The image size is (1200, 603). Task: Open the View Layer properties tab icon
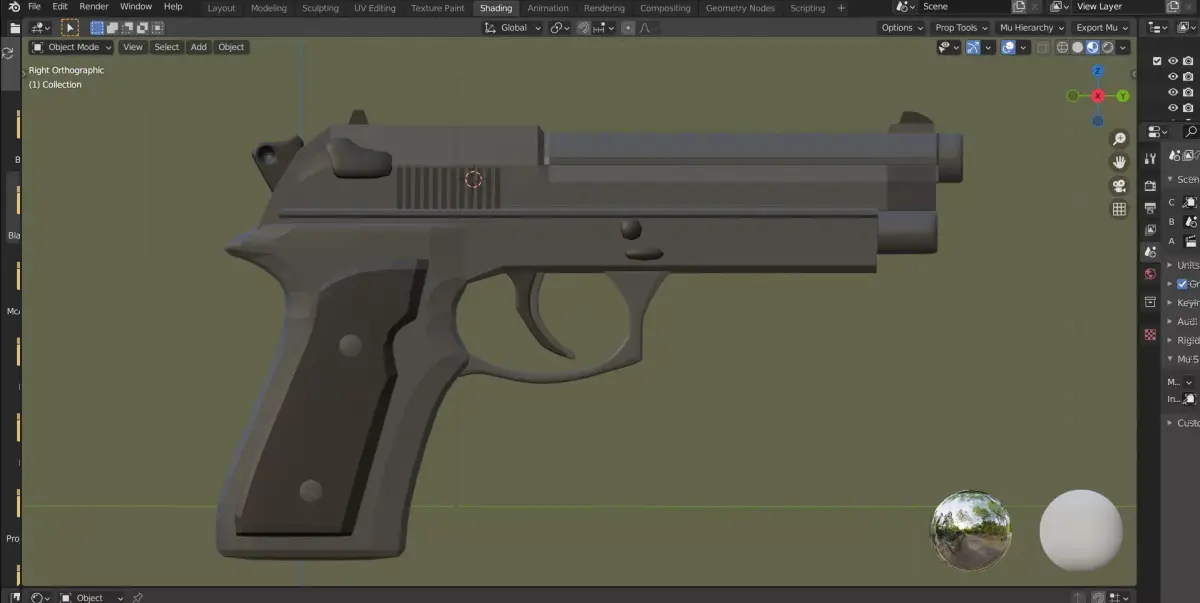[1150, 230]
